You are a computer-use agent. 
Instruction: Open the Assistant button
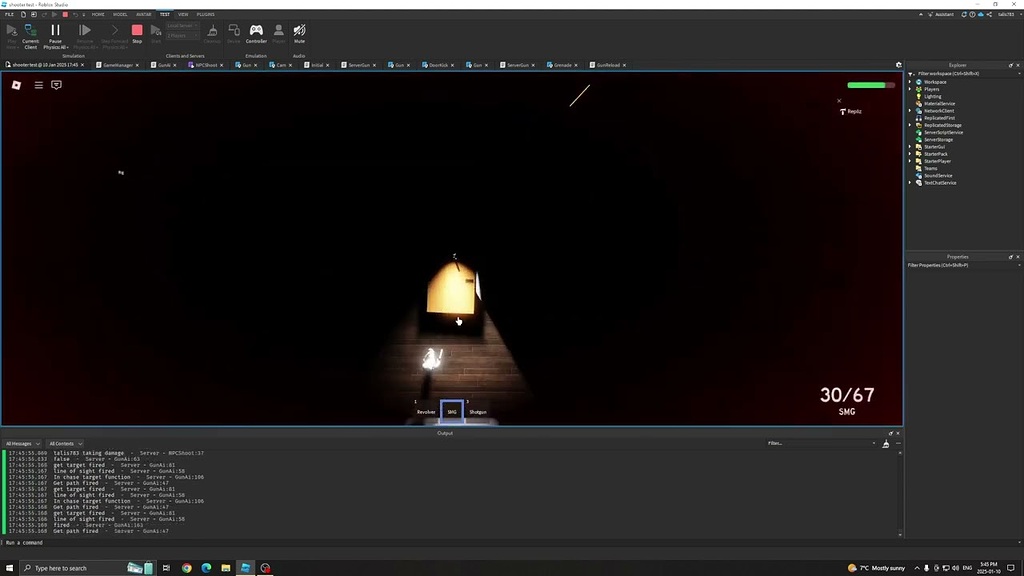(x=940, y=14)
